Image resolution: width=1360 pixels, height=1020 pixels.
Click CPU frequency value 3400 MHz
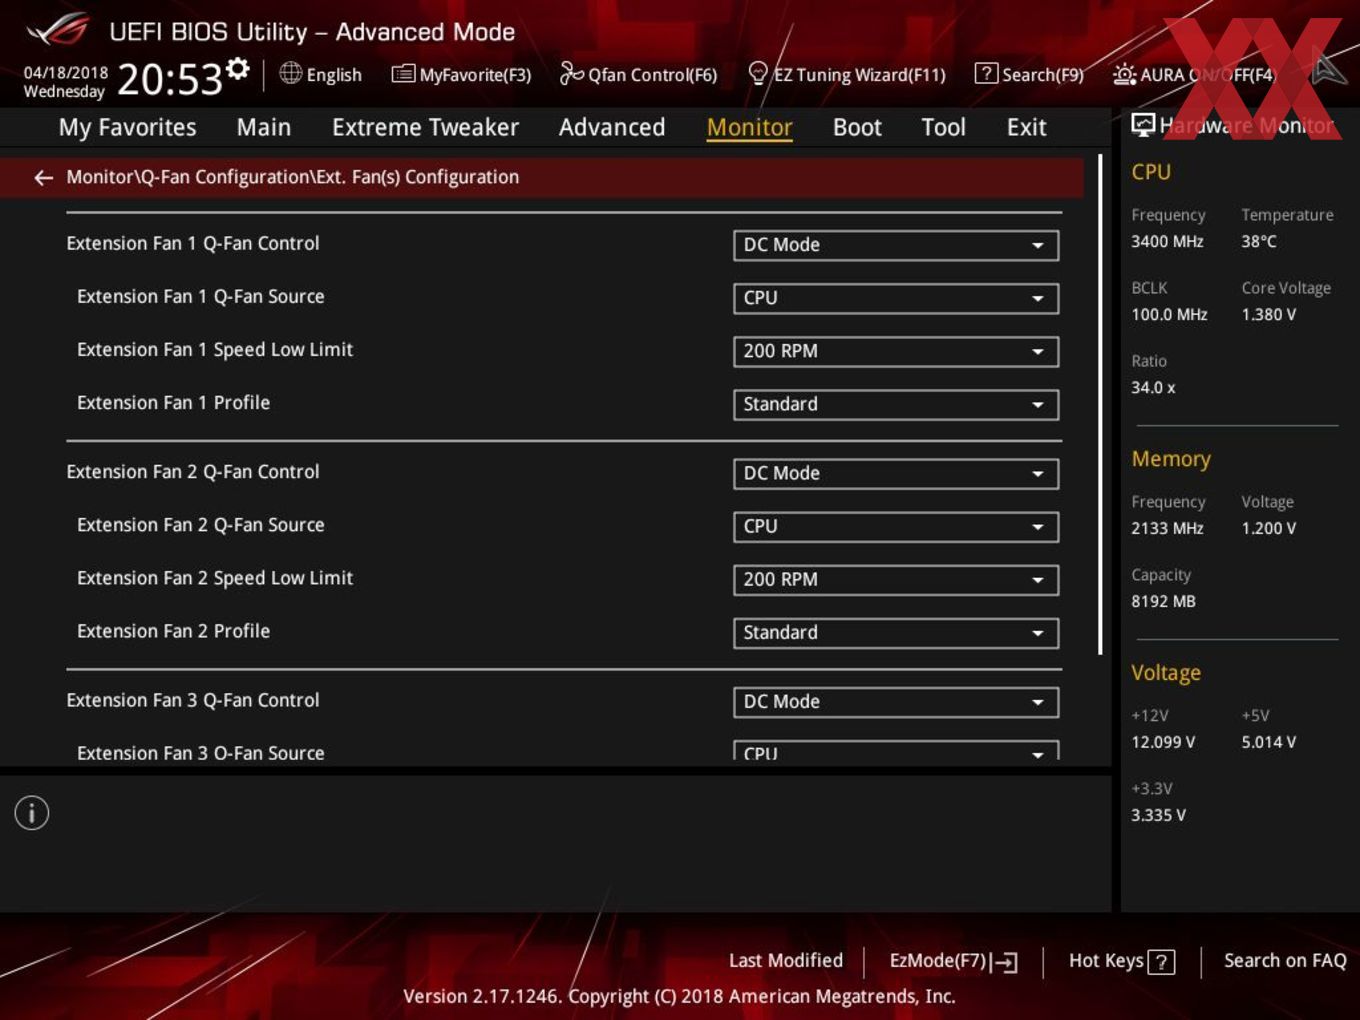coord(1167,241)
